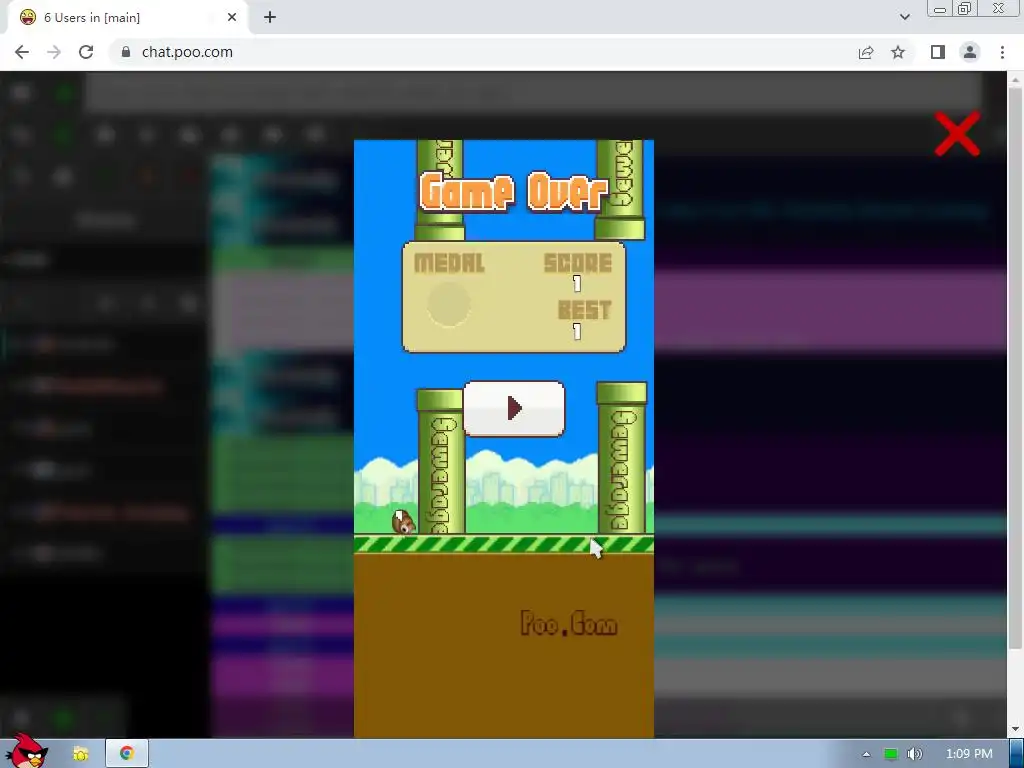The image size is (1024, 768).
Task: Open the tab search dropdown
Action: tap(904, 18)
